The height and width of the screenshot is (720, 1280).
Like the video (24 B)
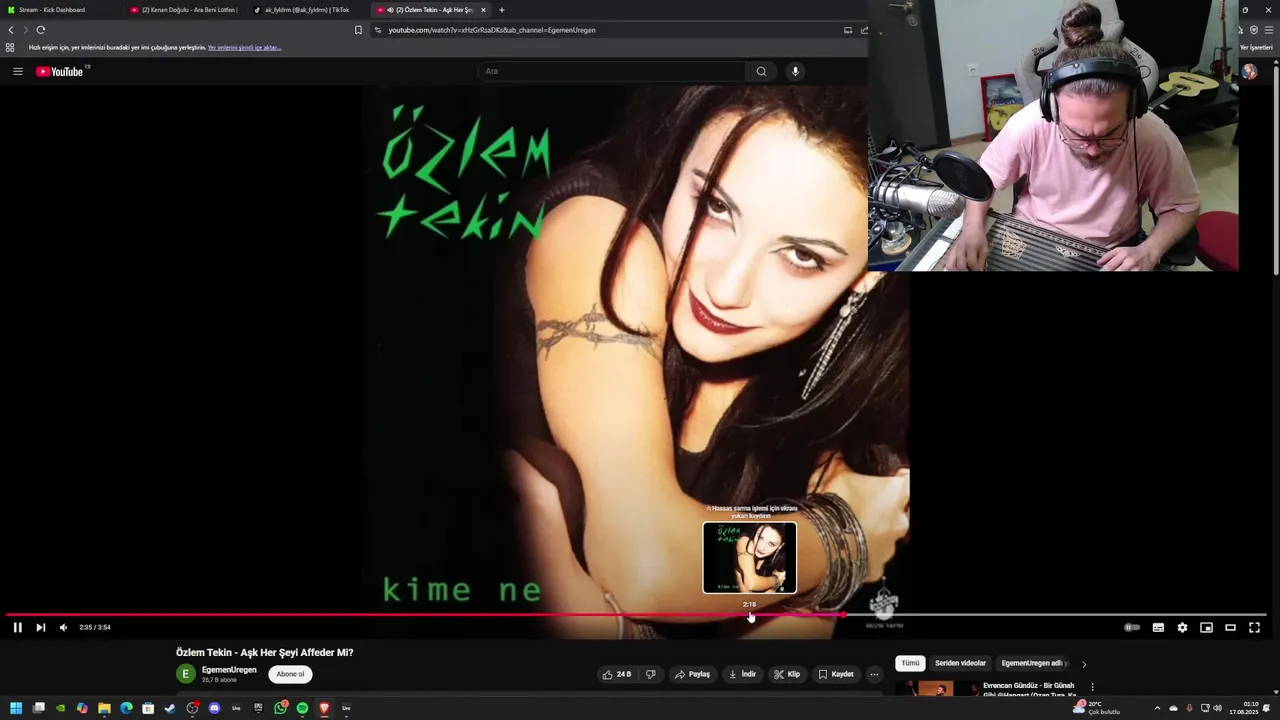(x=616, y=674)
